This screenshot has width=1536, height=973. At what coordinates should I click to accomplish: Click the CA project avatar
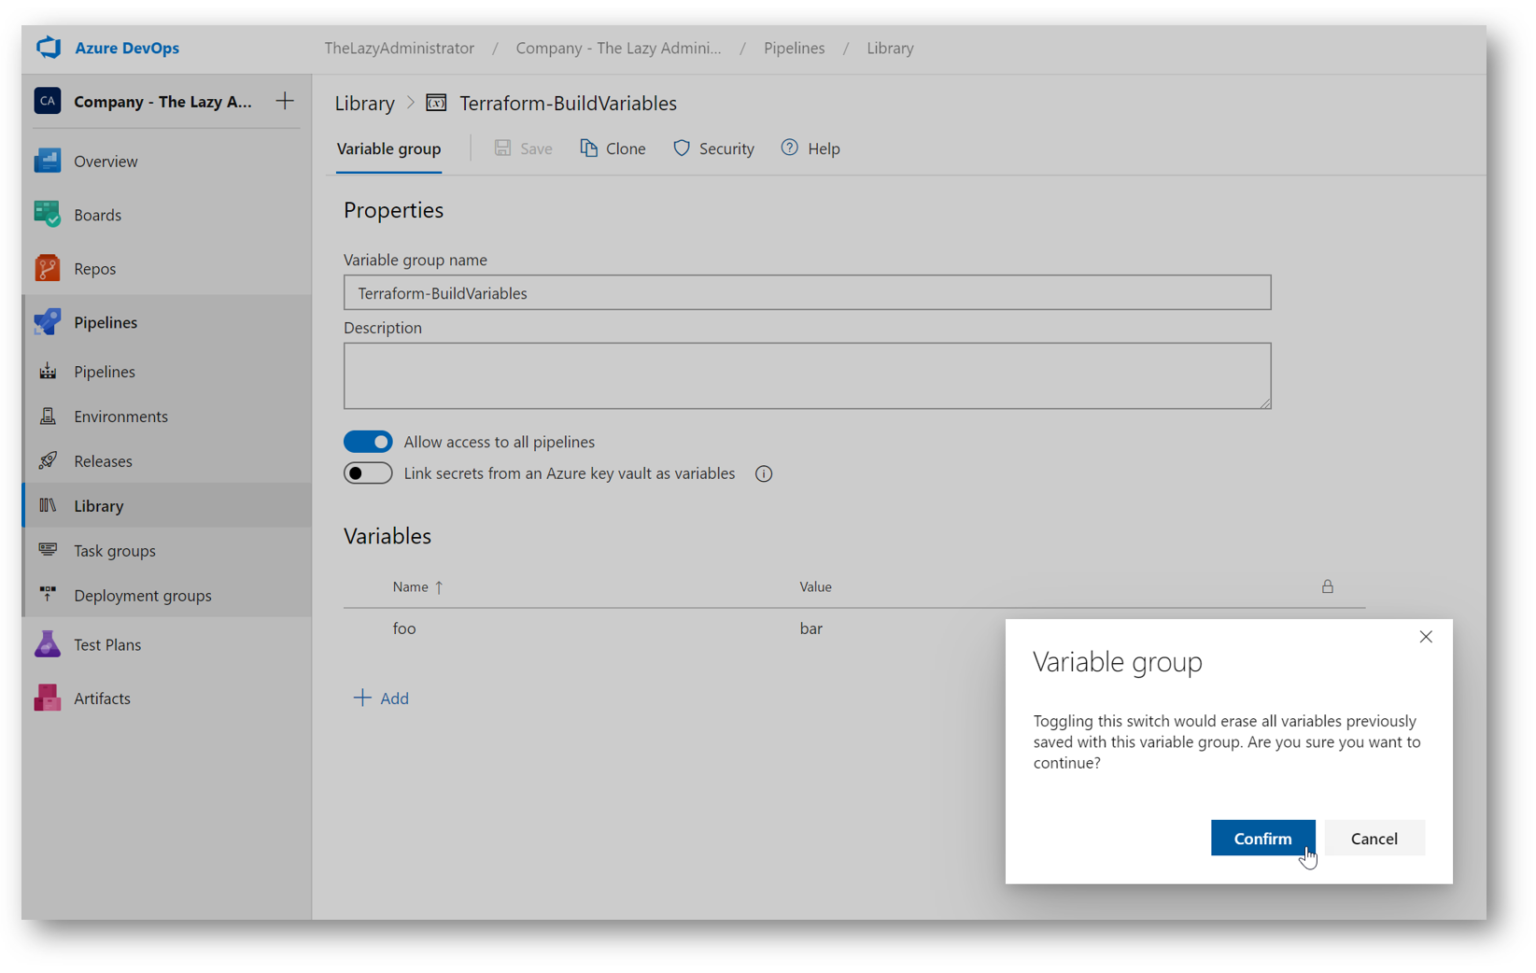[x=47, y=101]
